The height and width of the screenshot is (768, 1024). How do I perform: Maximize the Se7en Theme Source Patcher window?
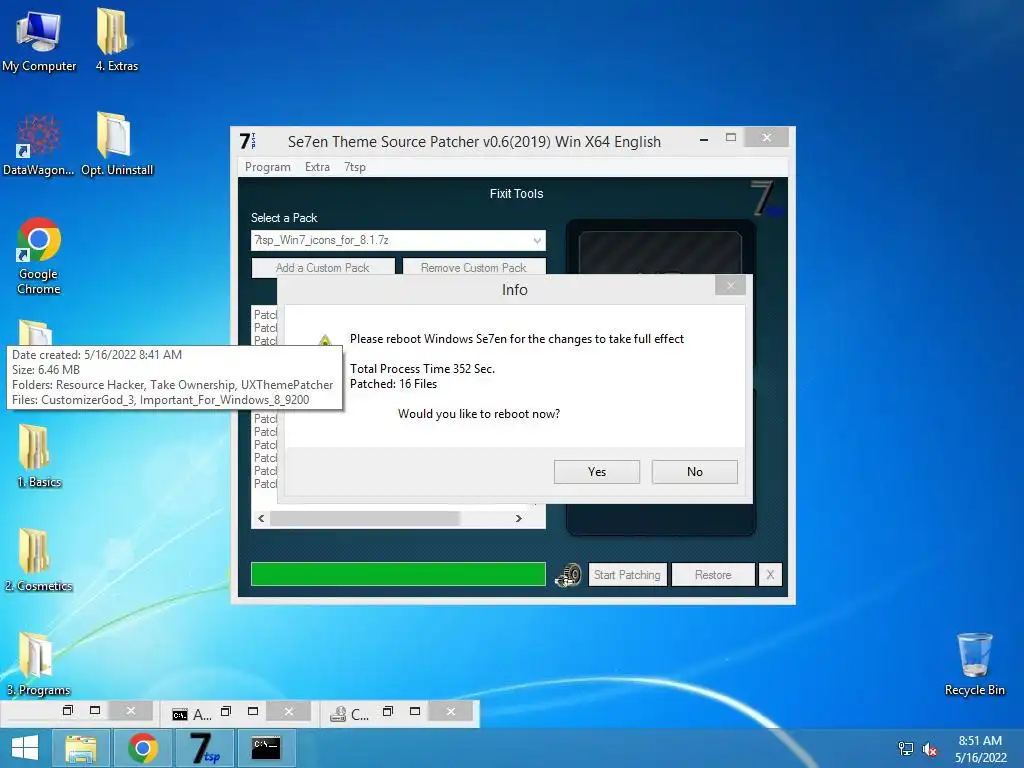tap(731, 138)
